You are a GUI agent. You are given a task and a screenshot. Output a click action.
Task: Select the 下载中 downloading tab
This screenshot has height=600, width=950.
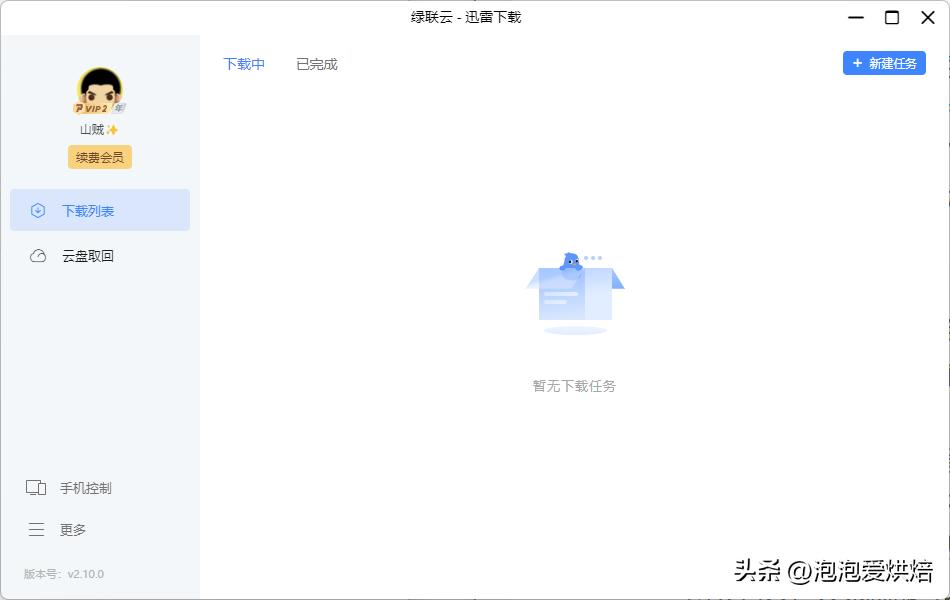coord(244,63)
